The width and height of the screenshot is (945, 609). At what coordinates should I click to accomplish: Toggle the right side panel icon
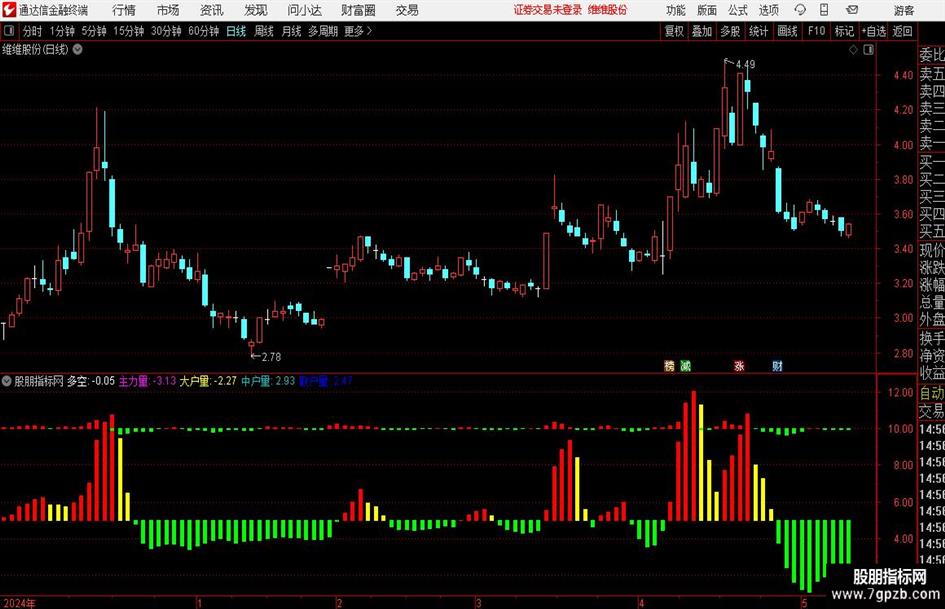click(x=868, y=50)
